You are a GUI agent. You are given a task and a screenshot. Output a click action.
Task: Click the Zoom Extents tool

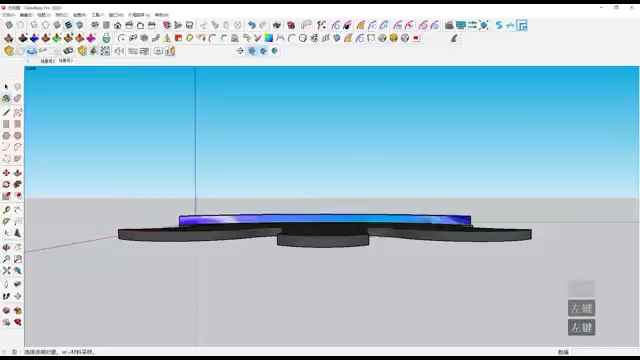point(6,271)
